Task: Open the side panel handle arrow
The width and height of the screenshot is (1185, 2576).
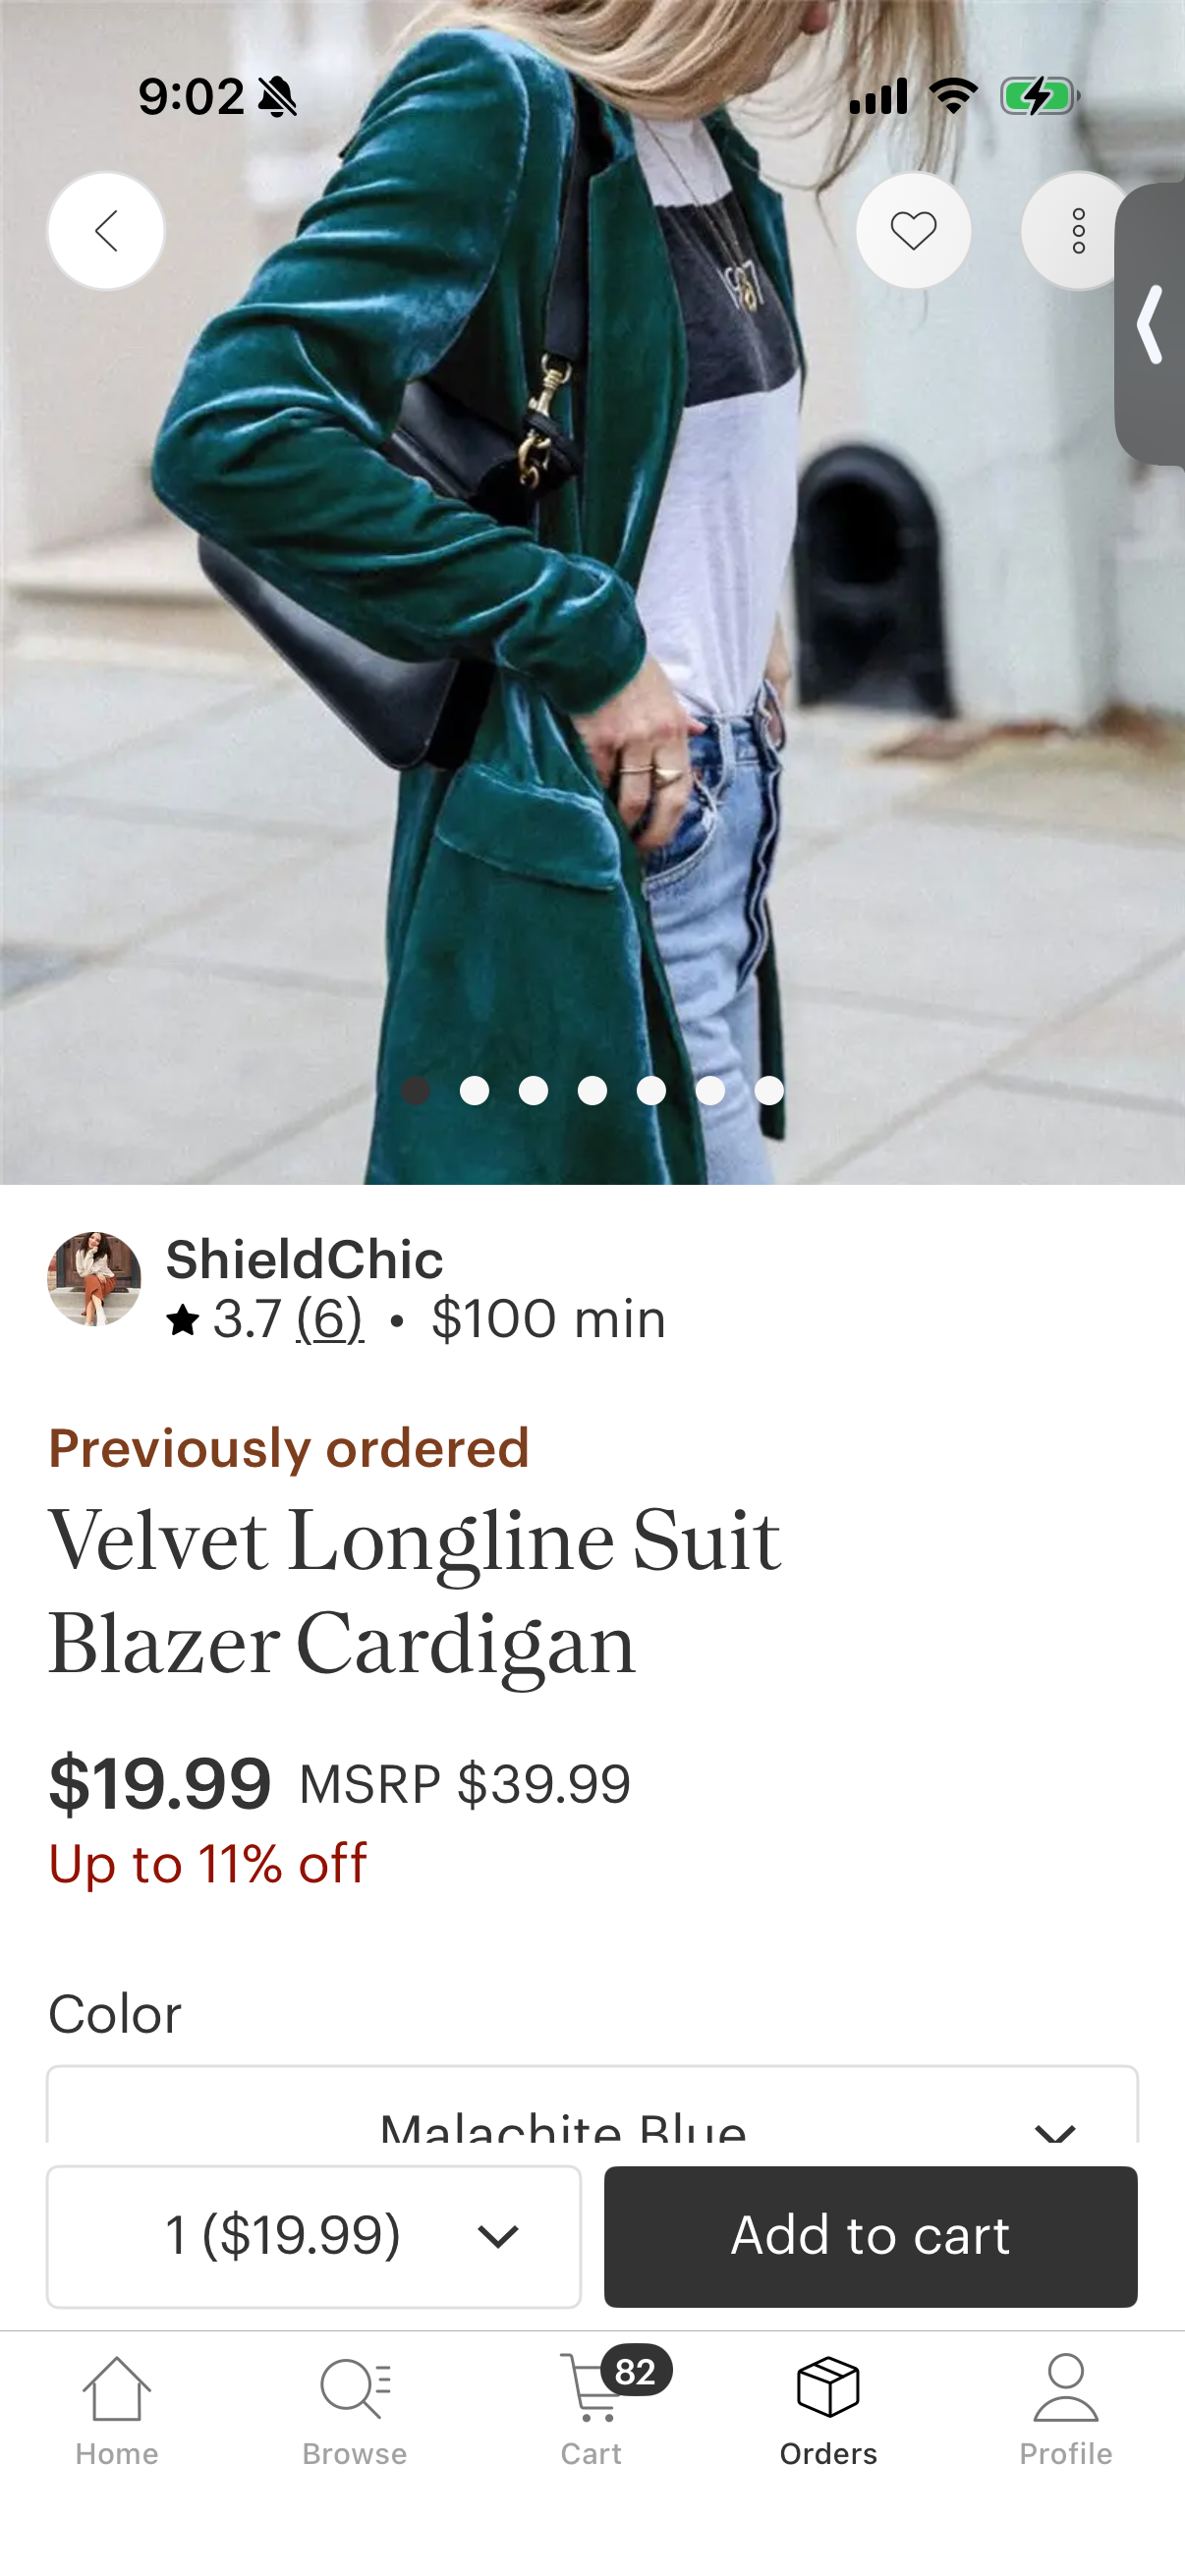Action: click(1151, 324)
